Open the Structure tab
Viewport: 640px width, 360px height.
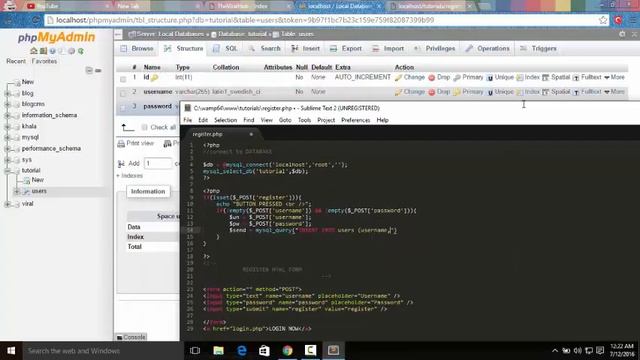[x=183, y=49]
